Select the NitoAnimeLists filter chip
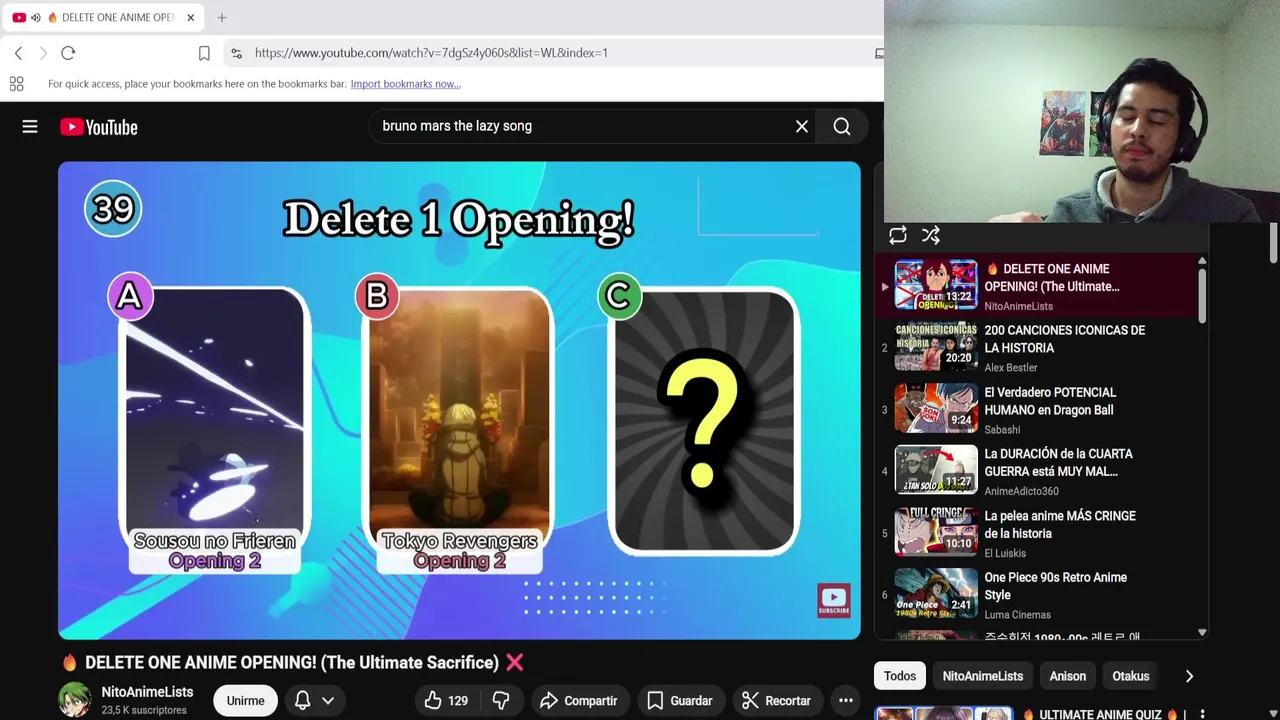The width and height of the screenshot is (1280, 720). pos(983,676)
